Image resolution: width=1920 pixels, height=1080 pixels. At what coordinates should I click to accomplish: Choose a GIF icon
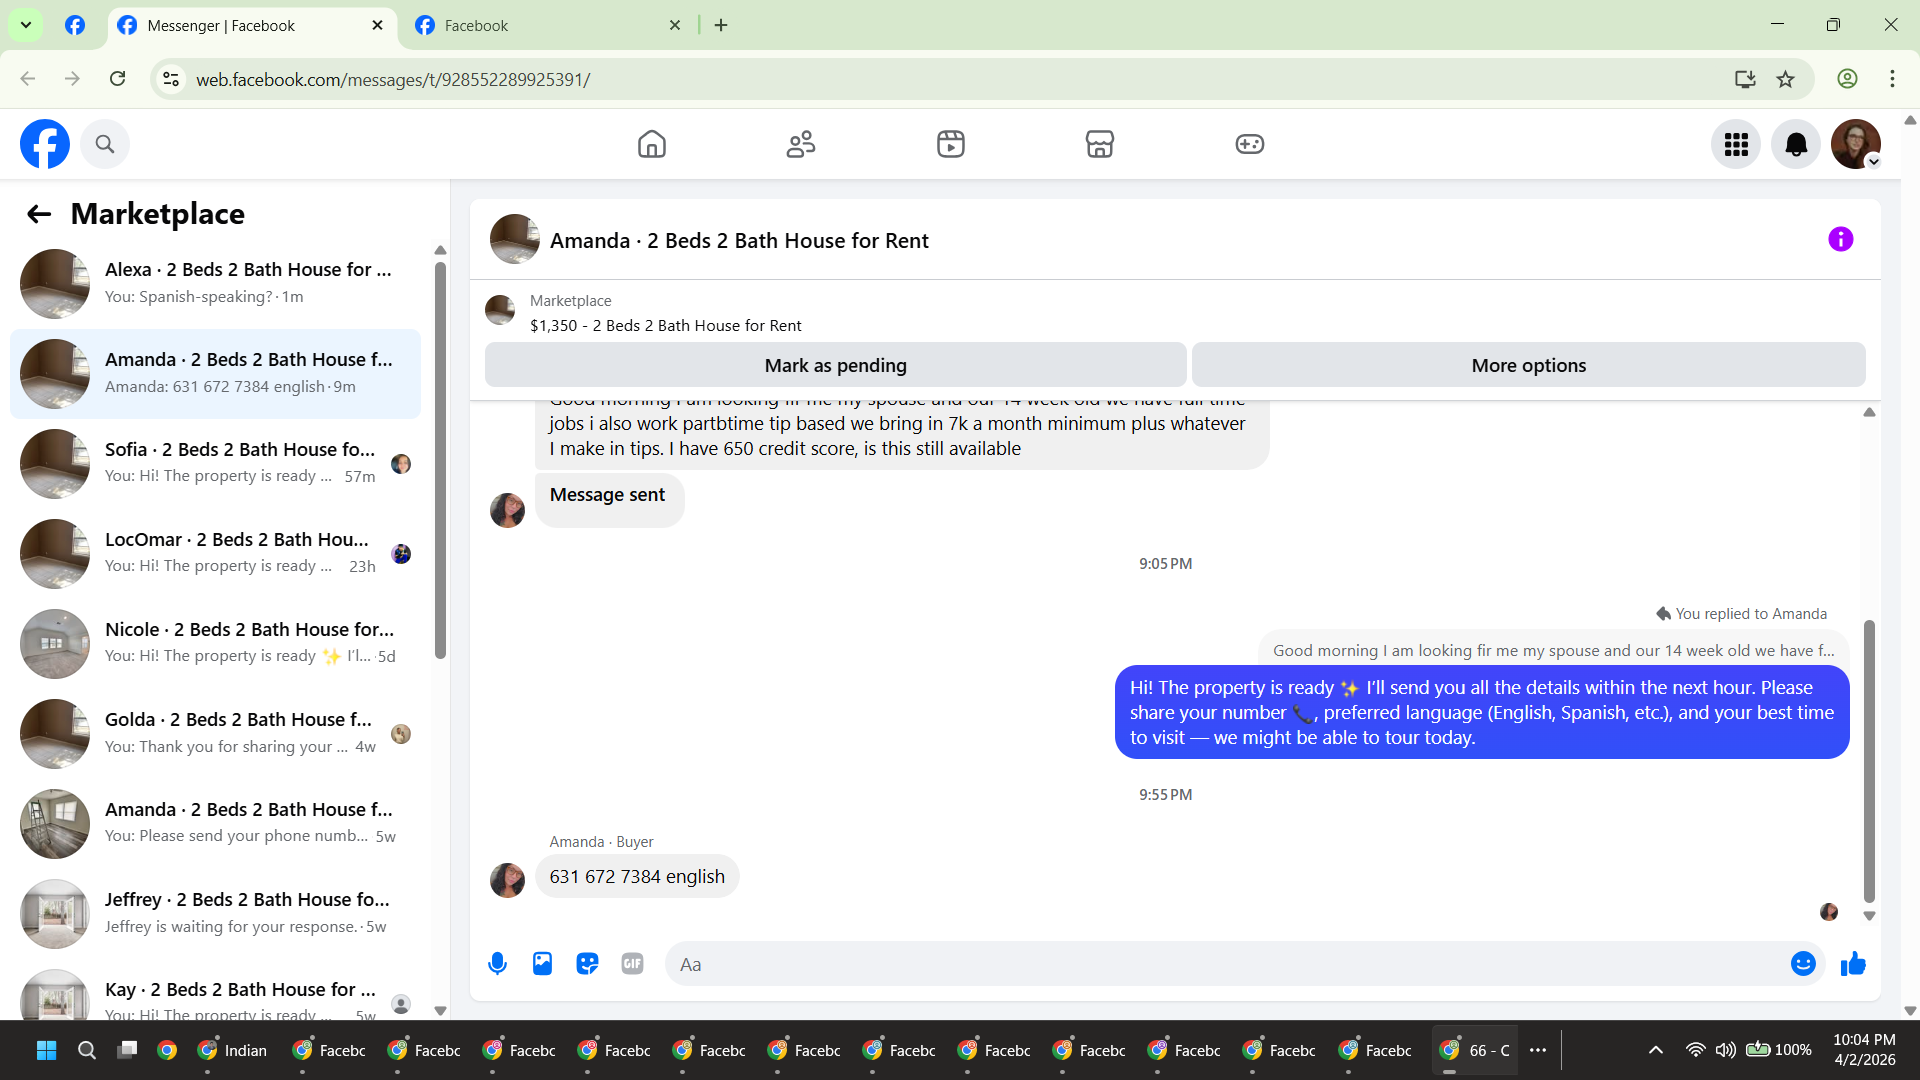(632, 964)
